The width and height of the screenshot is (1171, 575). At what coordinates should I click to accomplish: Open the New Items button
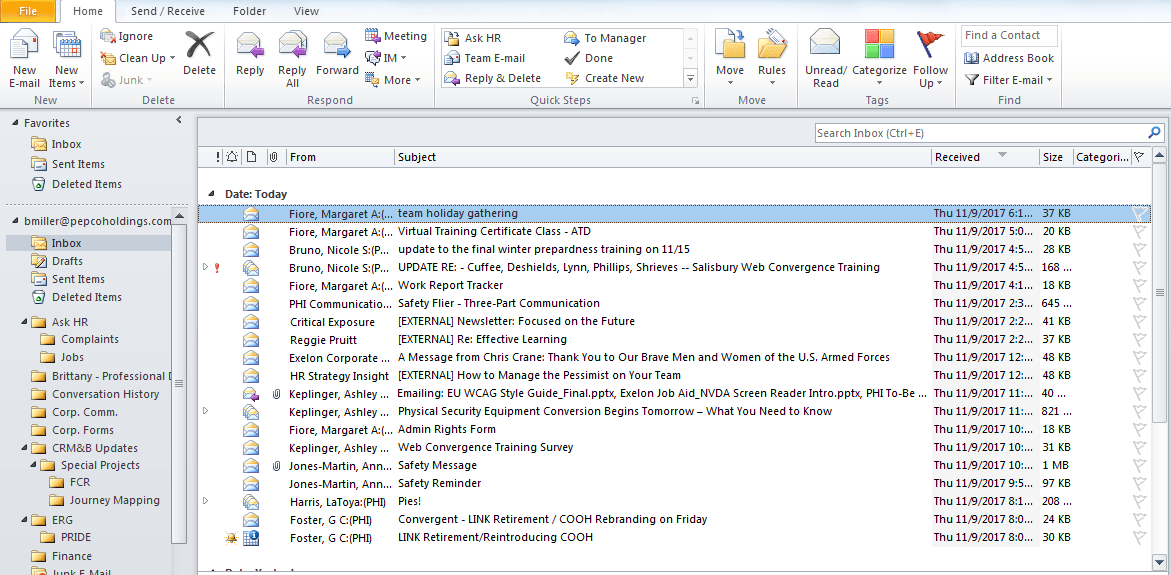click(x=66, y=60)
